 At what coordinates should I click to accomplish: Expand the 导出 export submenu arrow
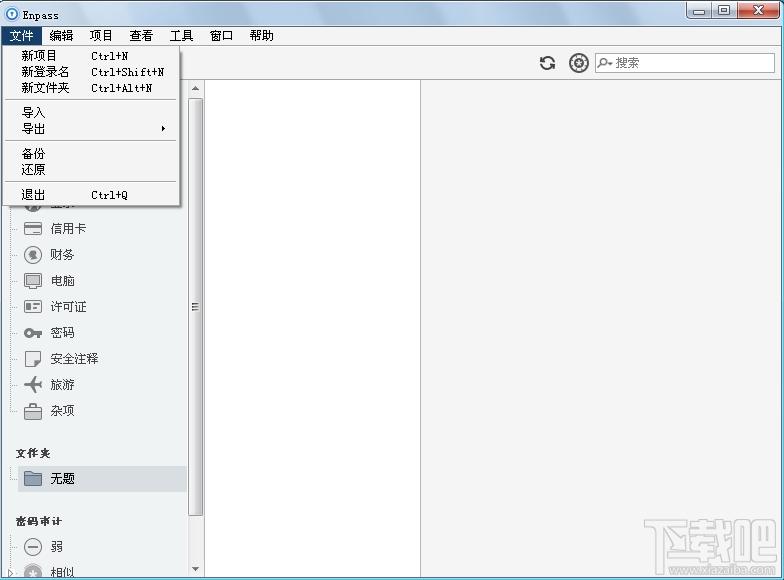(163, 128)
